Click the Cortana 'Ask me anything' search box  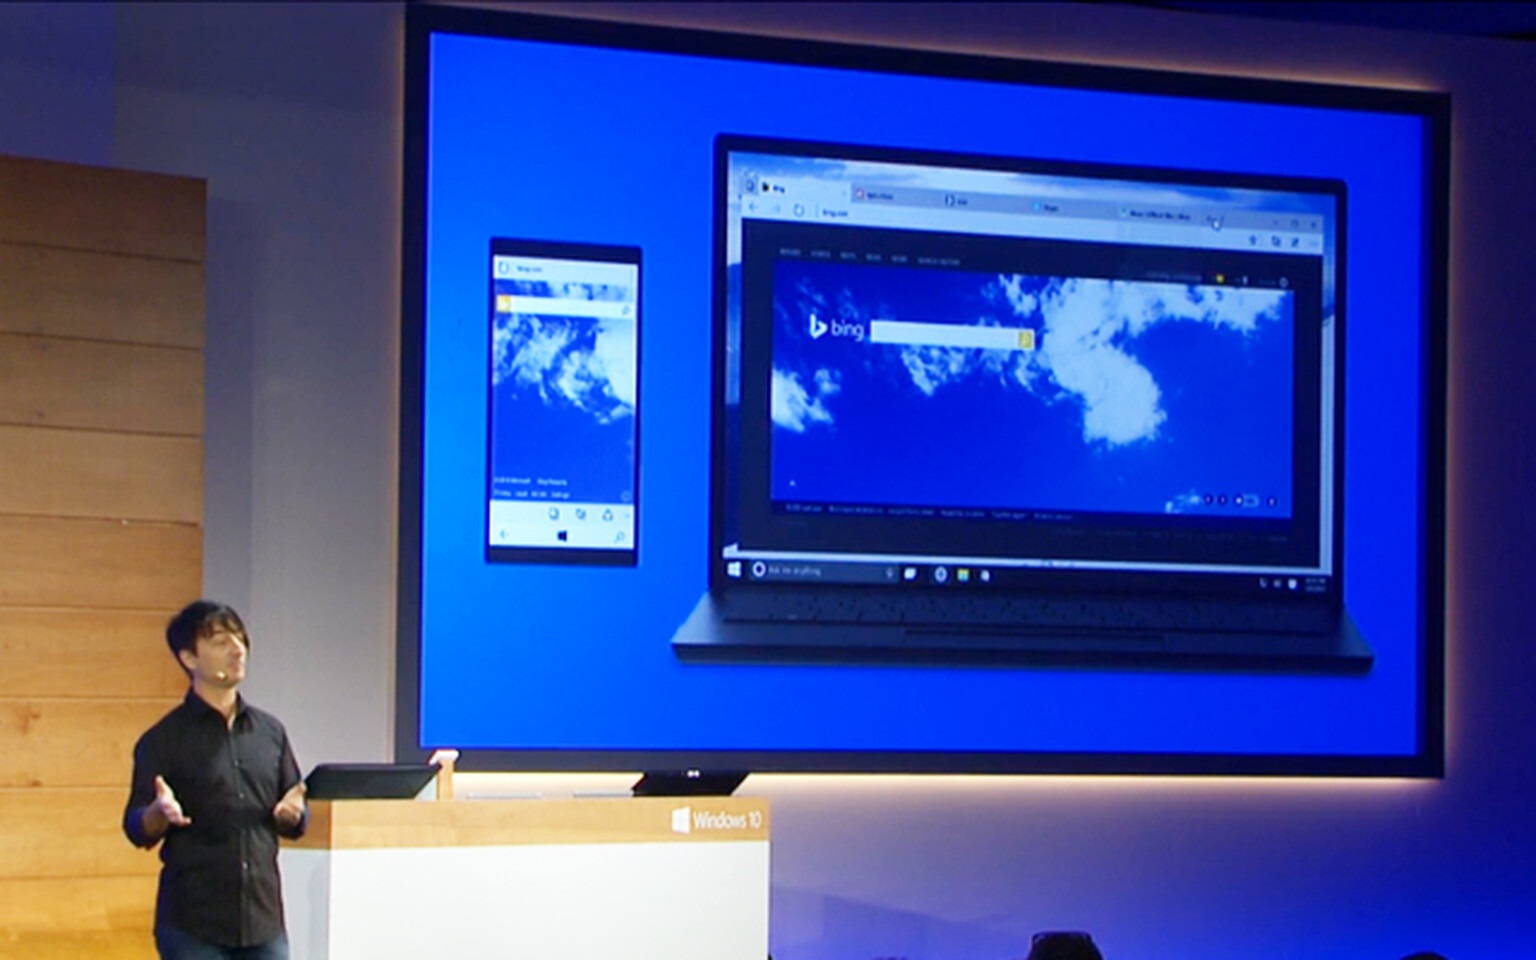[822, 571]
